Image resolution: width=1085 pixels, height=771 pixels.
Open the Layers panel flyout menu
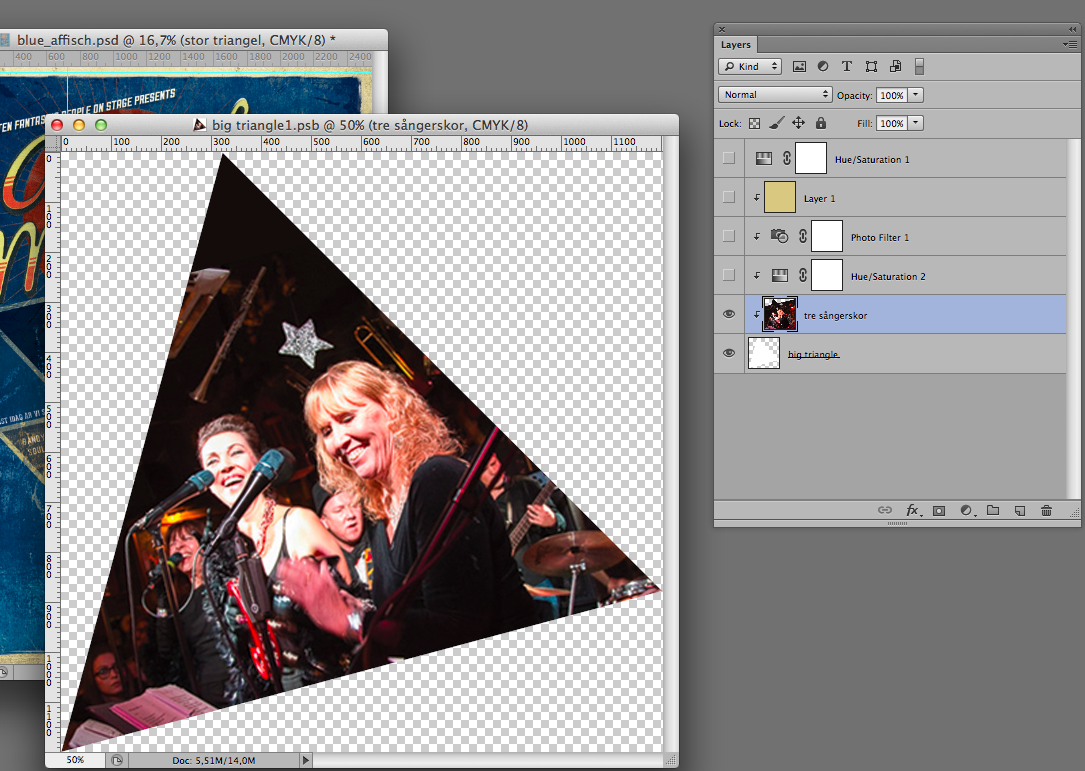(1070, 44)
